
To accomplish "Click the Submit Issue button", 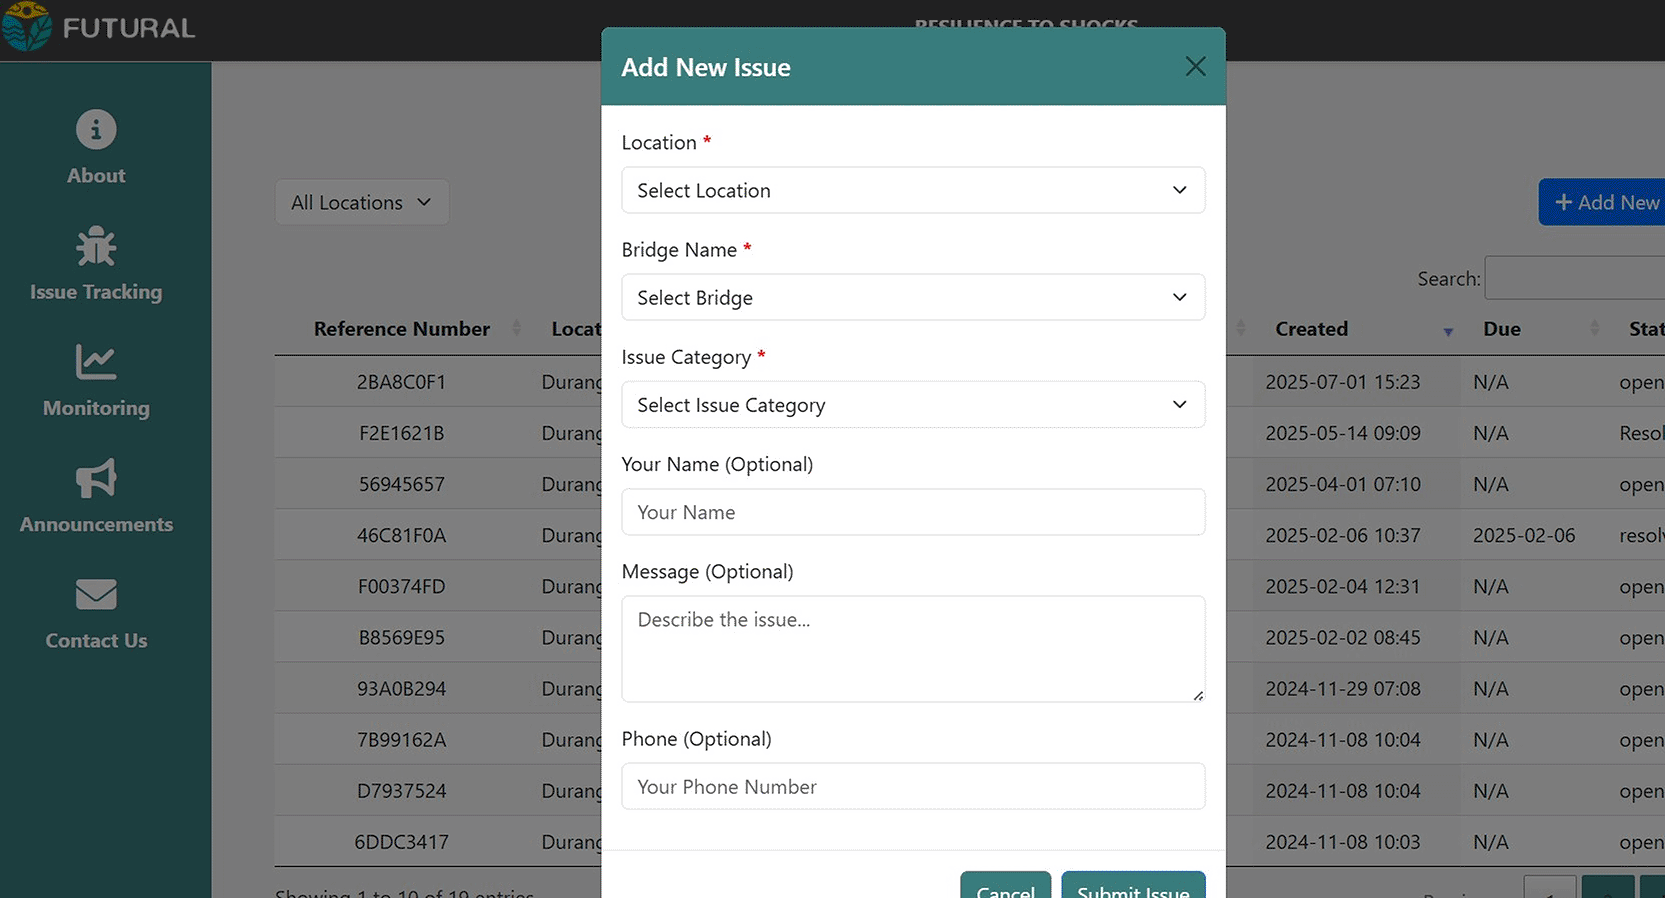I will click(1133, 885).
